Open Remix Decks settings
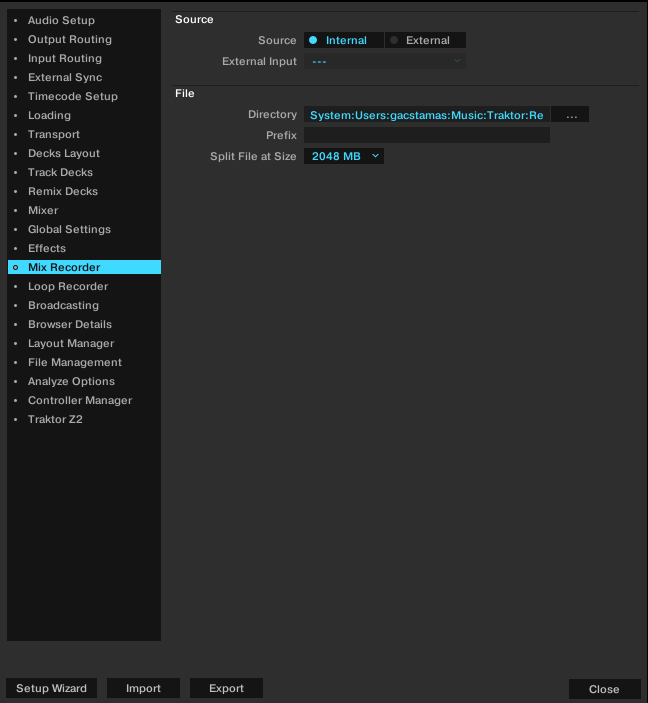Viewport: 648px width, 703px height. click(84, 191)
